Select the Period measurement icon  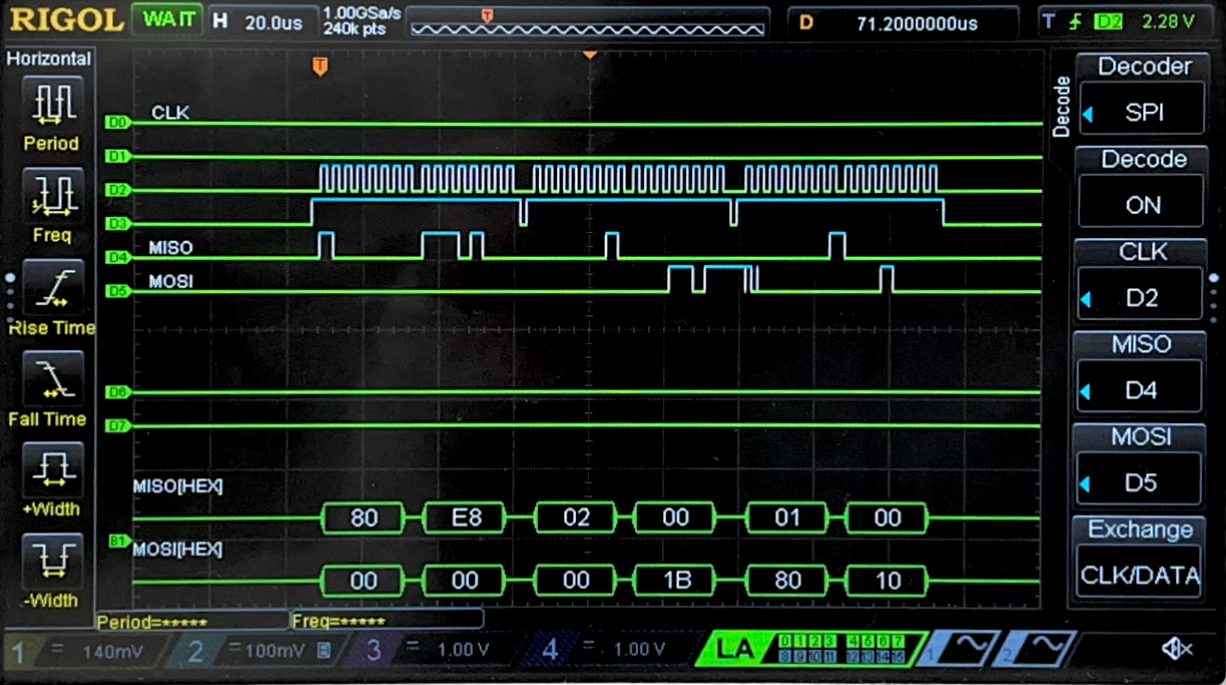[x=52, y=103]
